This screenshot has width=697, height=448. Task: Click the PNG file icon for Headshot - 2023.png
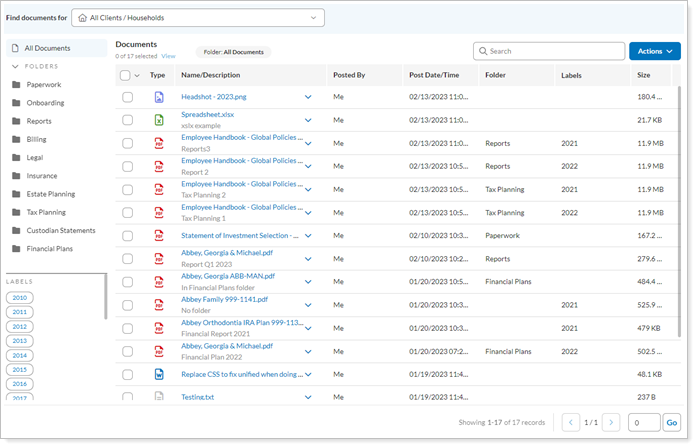click(158, 97)
